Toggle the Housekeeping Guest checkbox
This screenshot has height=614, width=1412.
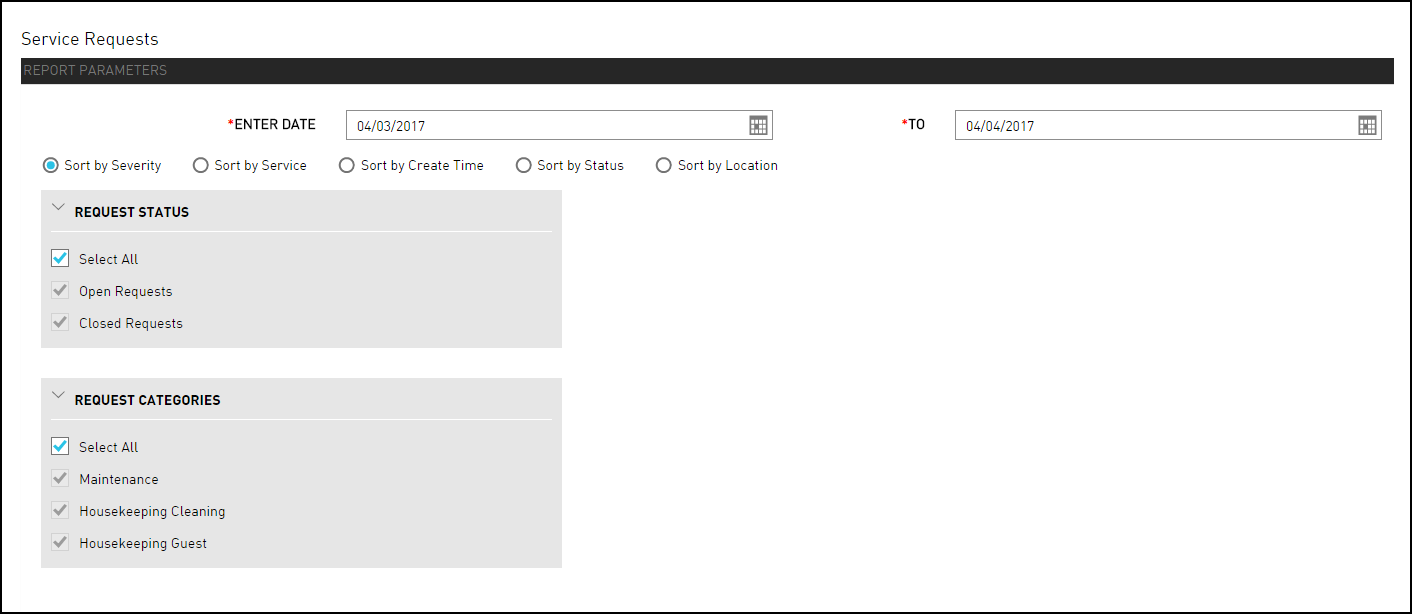tap(60, 543)
